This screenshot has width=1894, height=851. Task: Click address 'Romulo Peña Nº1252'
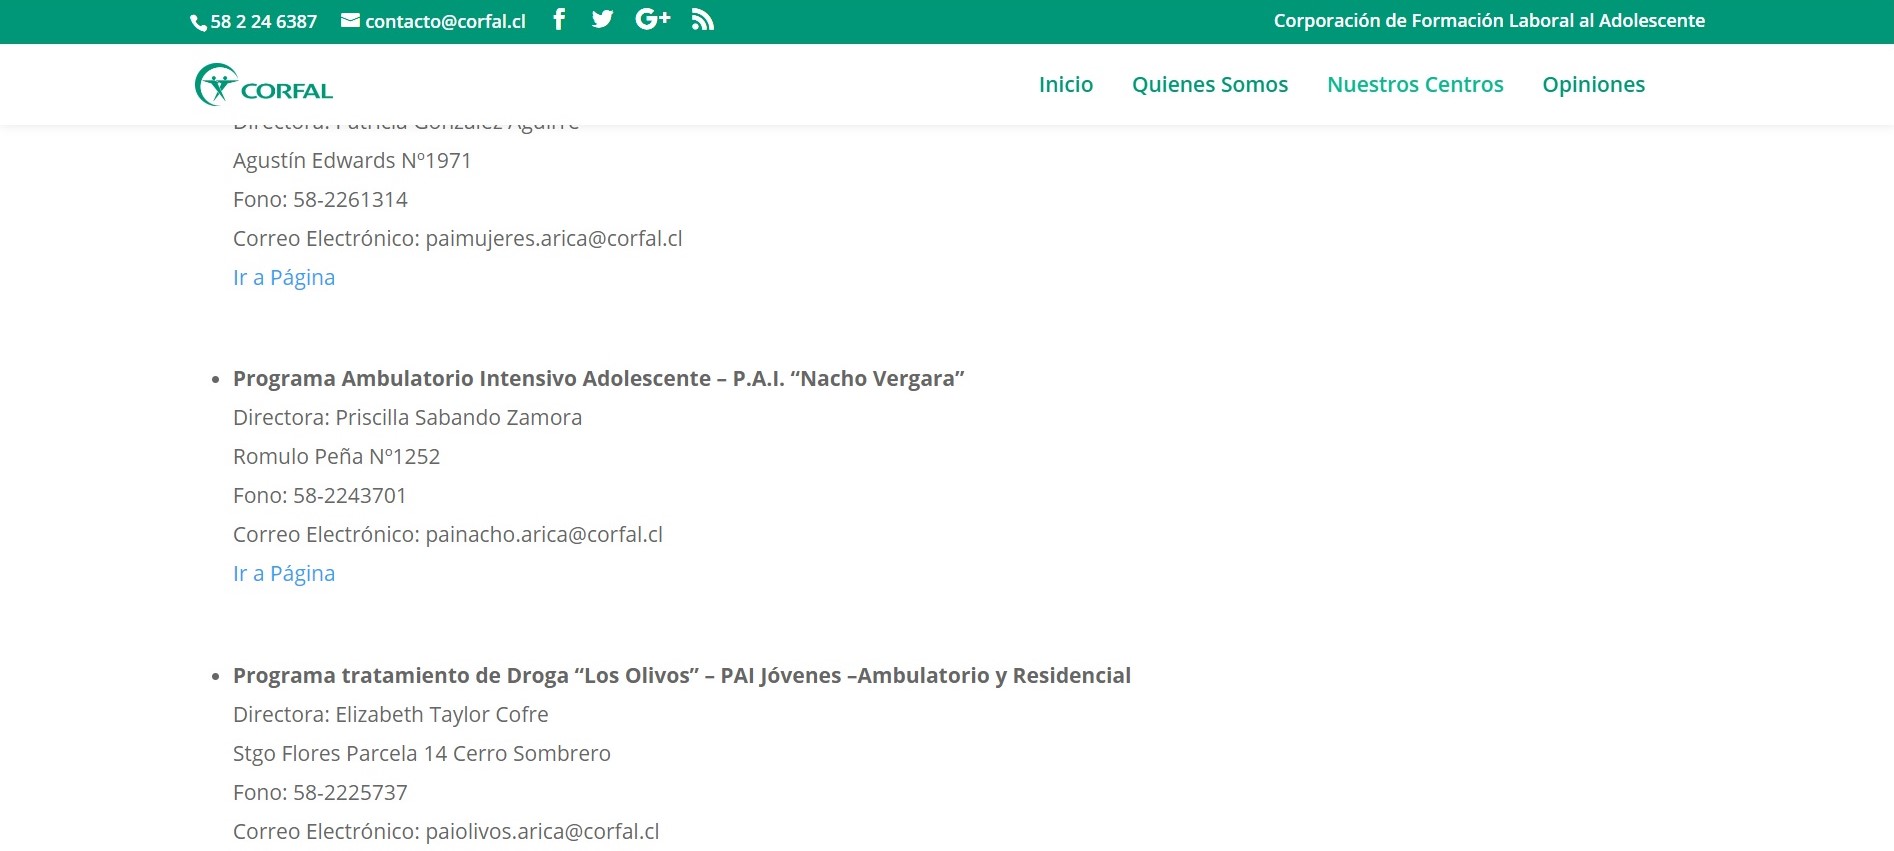pyautogui.click(x=336, y=457)
